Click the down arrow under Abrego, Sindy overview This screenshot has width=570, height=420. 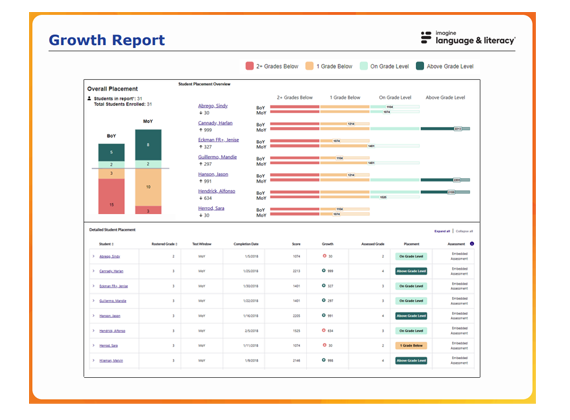pyautogui.click(x=201, y=113)
